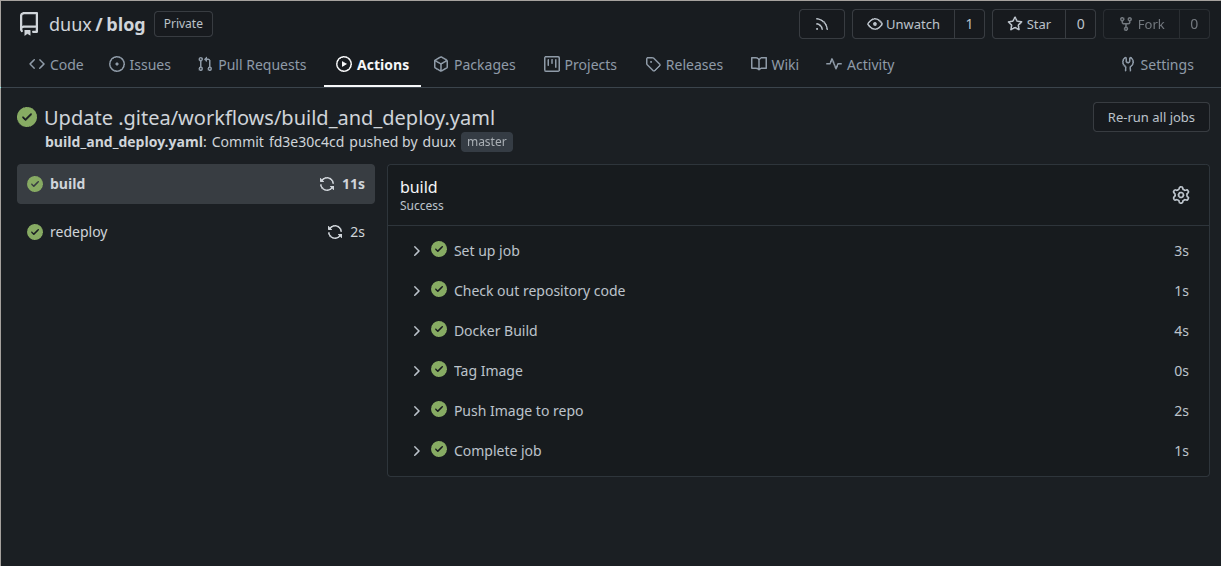The image size is (1221, 566).
Task: Click green status icon on build job
Action: 35,184
